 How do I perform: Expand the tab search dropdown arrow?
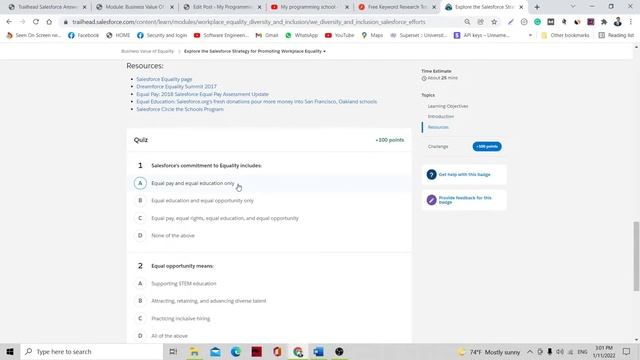click(573, 7)
